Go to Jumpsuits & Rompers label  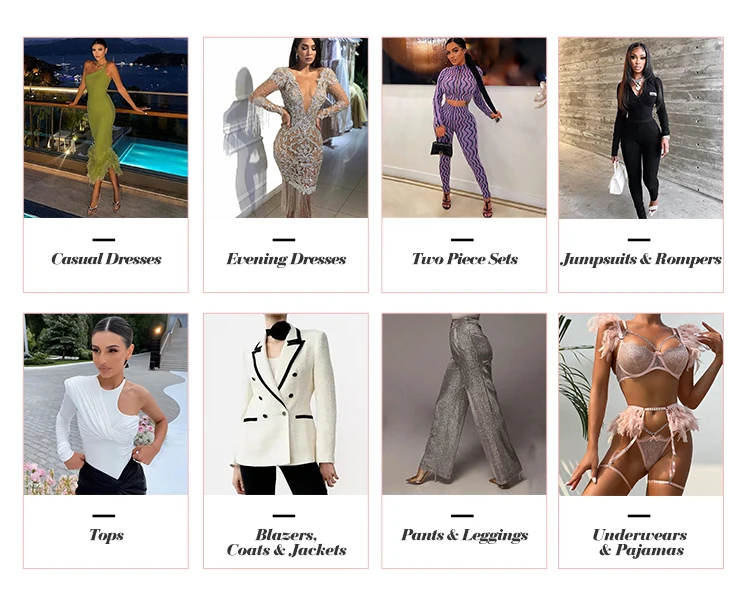coord(641,259)
